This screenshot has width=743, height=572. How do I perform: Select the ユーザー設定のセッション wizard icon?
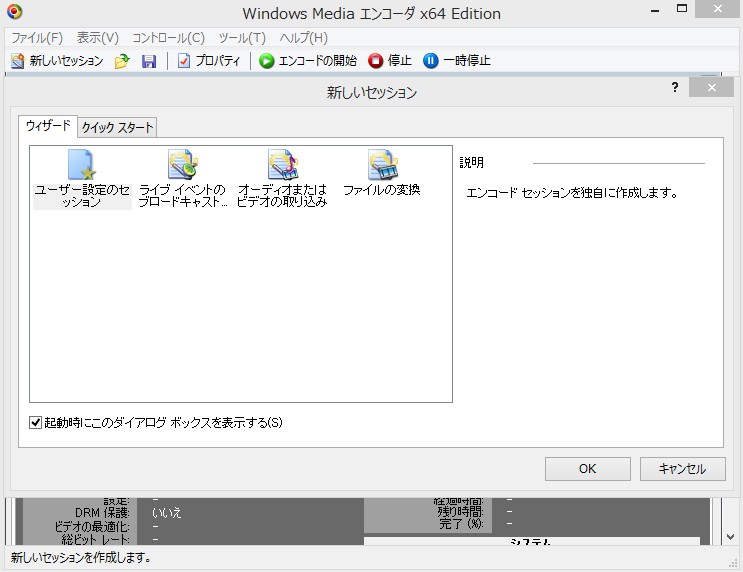click(x=82, y=180)
